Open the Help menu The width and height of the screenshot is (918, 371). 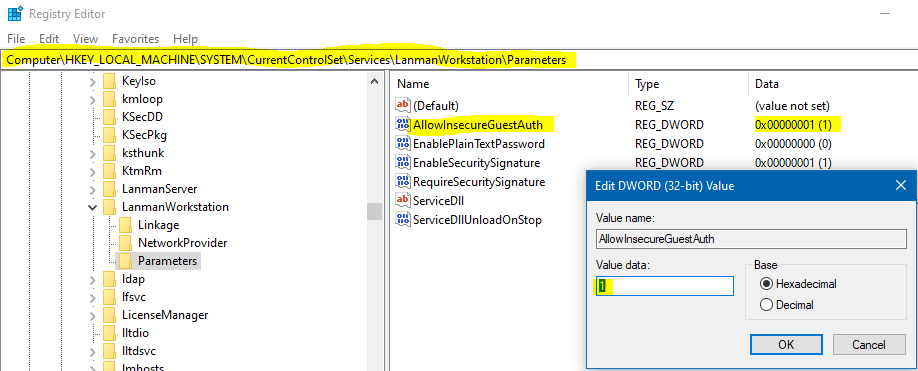(185, 39)
